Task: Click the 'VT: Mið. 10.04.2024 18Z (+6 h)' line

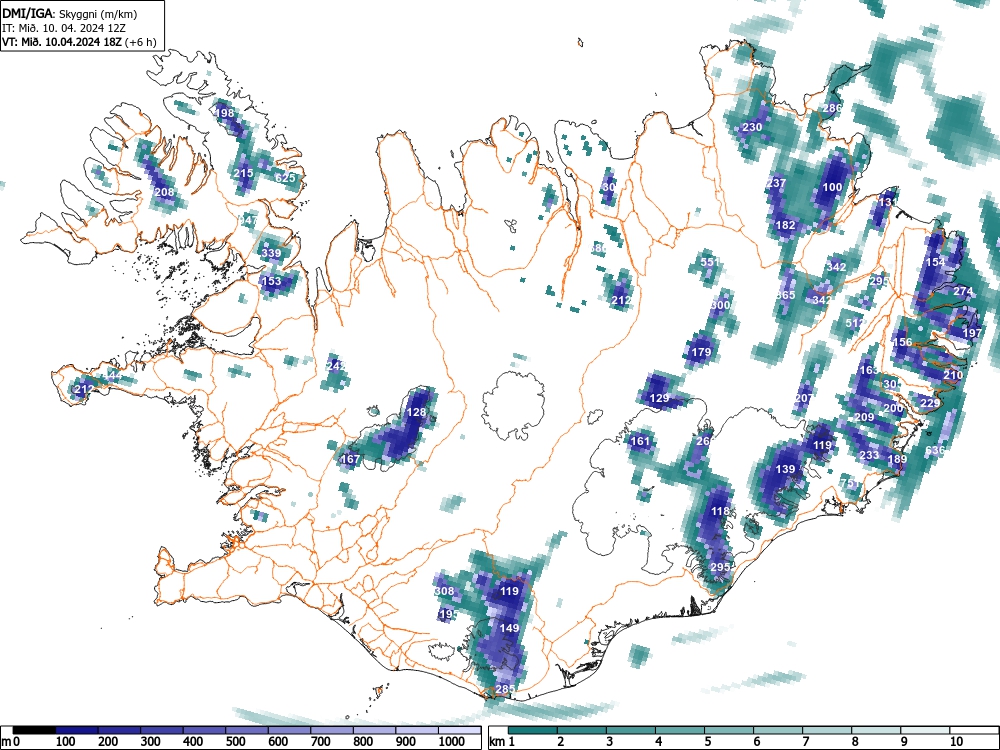Action: pyautogui.click(x=78, y=42)
